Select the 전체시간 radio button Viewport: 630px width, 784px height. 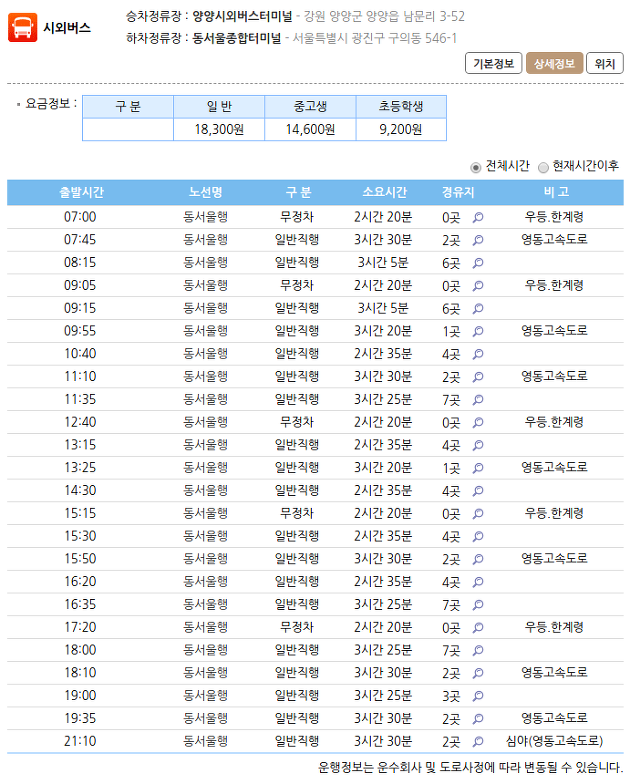(x=476, y=168)
